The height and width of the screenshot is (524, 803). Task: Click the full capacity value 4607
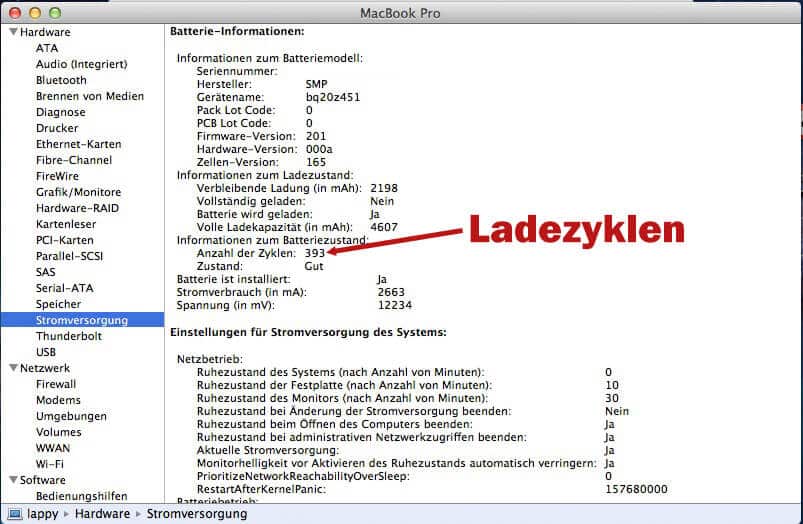coord(384,227)
